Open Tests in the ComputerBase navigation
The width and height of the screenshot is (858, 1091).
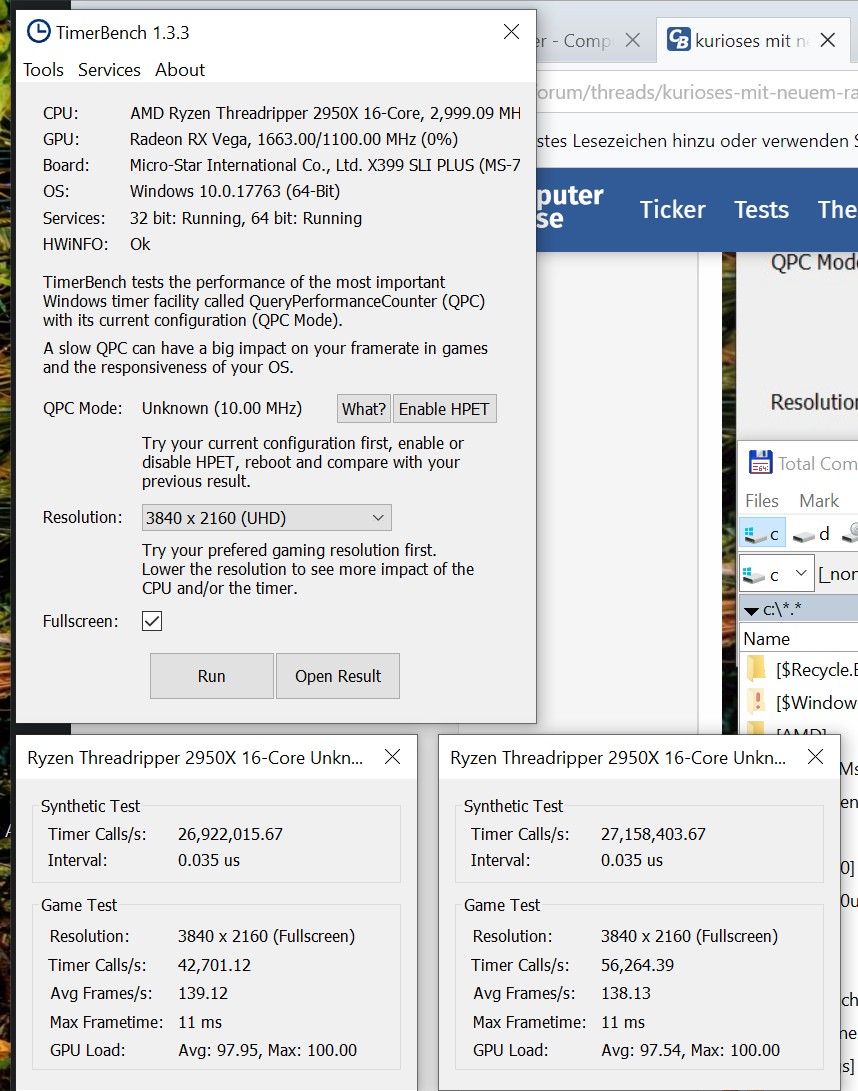coord(761,209)
